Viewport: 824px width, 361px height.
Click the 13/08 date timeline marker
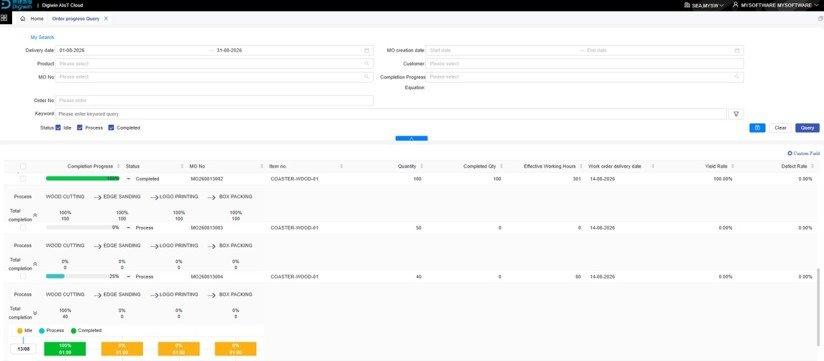[x=23, y=349]
